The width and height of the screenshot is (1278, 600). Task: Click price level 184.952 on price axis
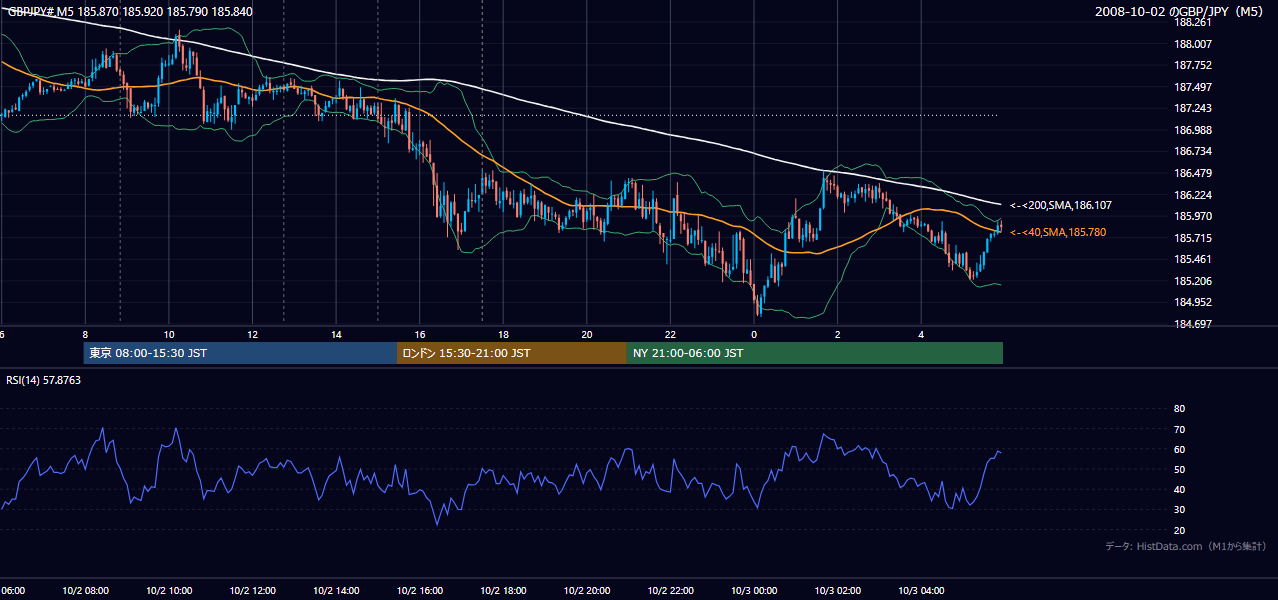(1193, 302)
